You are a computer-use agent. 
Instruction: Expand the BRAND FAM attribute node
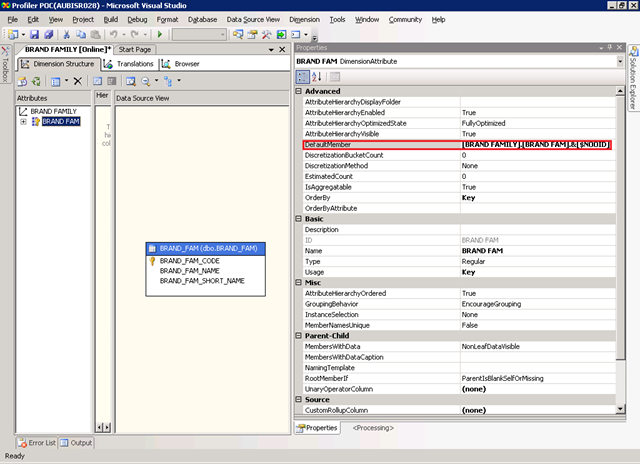point(24,122)
